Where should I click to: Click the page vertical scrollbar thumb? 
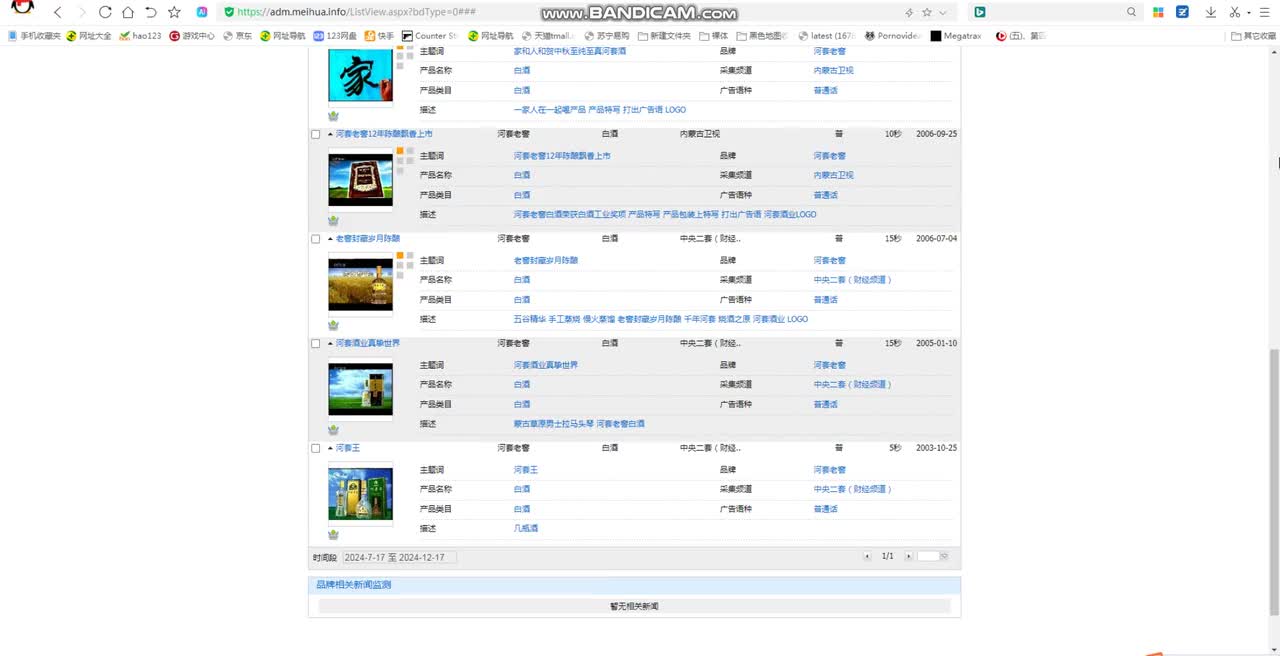(x=1274, y=480)
